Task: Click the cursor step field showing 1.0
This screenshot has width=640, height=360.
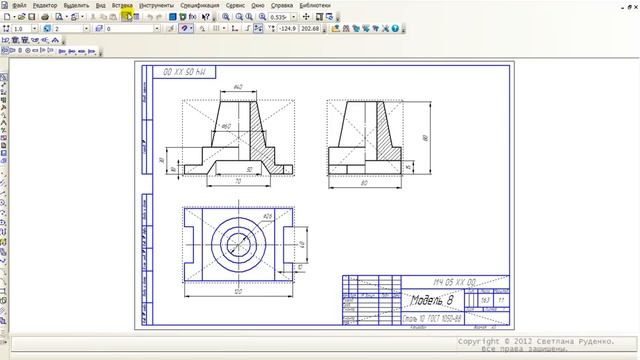Action: pos(21,29)
